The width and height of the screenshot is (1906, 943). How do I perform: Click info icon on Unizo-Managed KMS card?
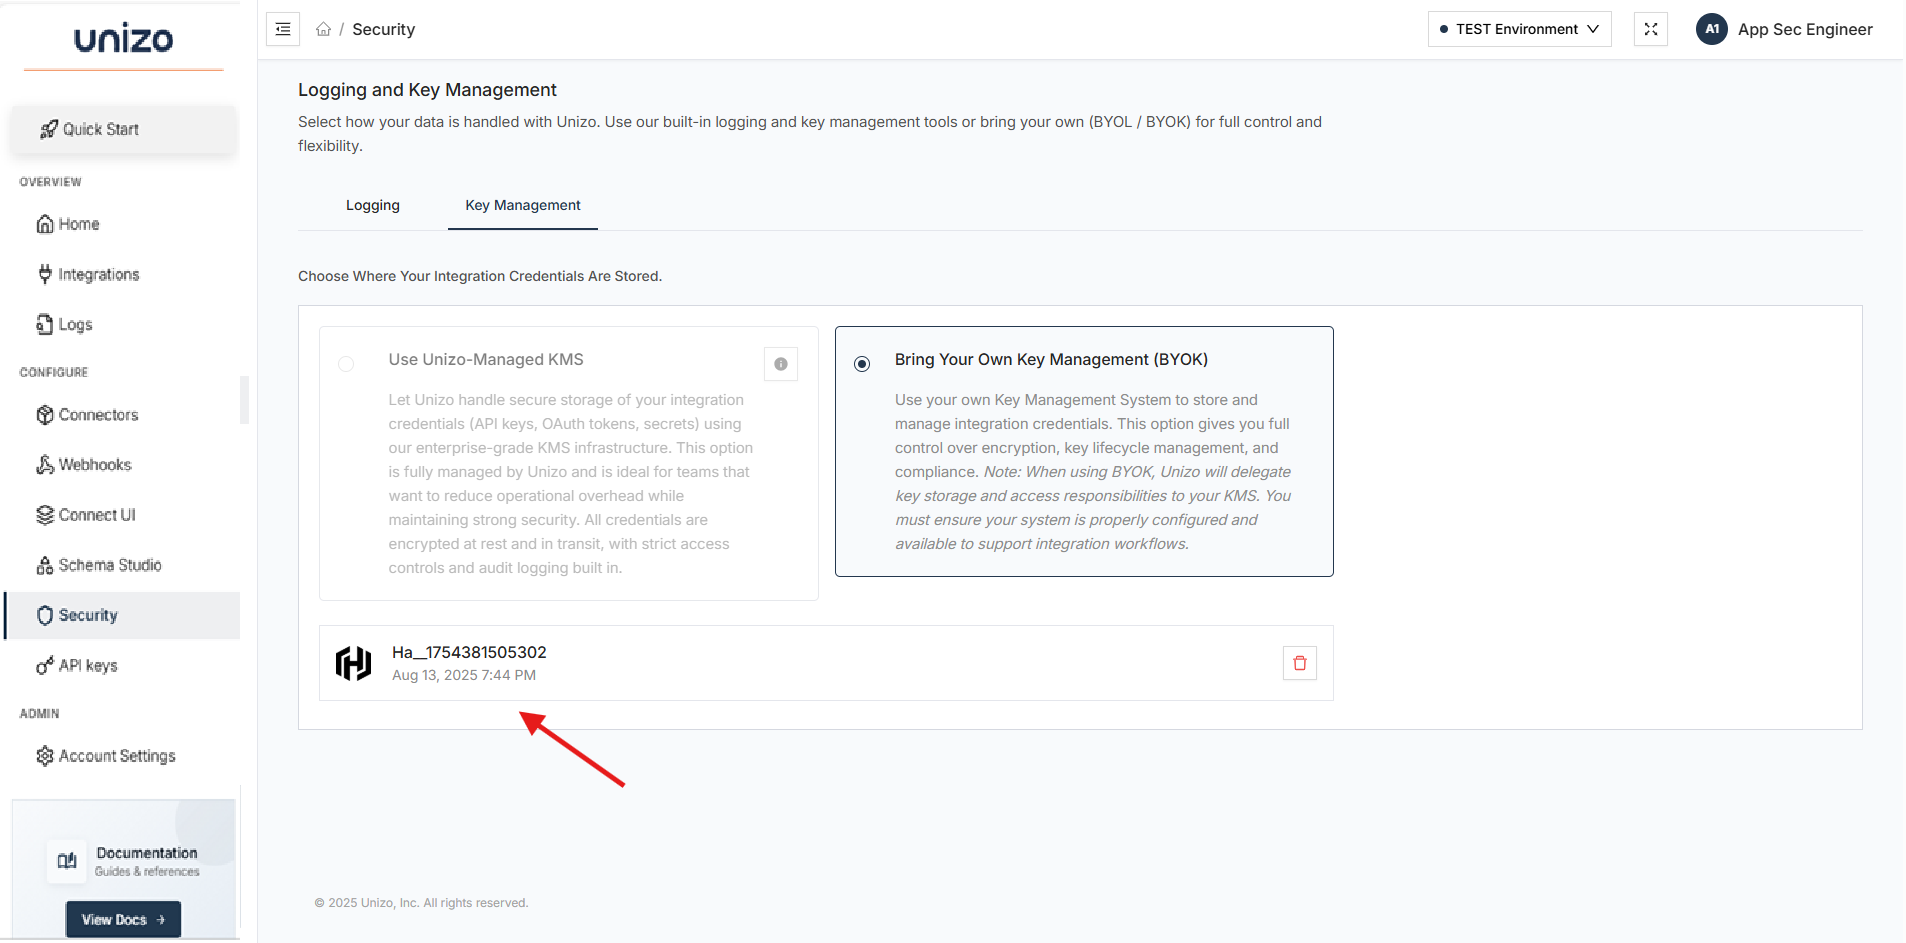781,364
